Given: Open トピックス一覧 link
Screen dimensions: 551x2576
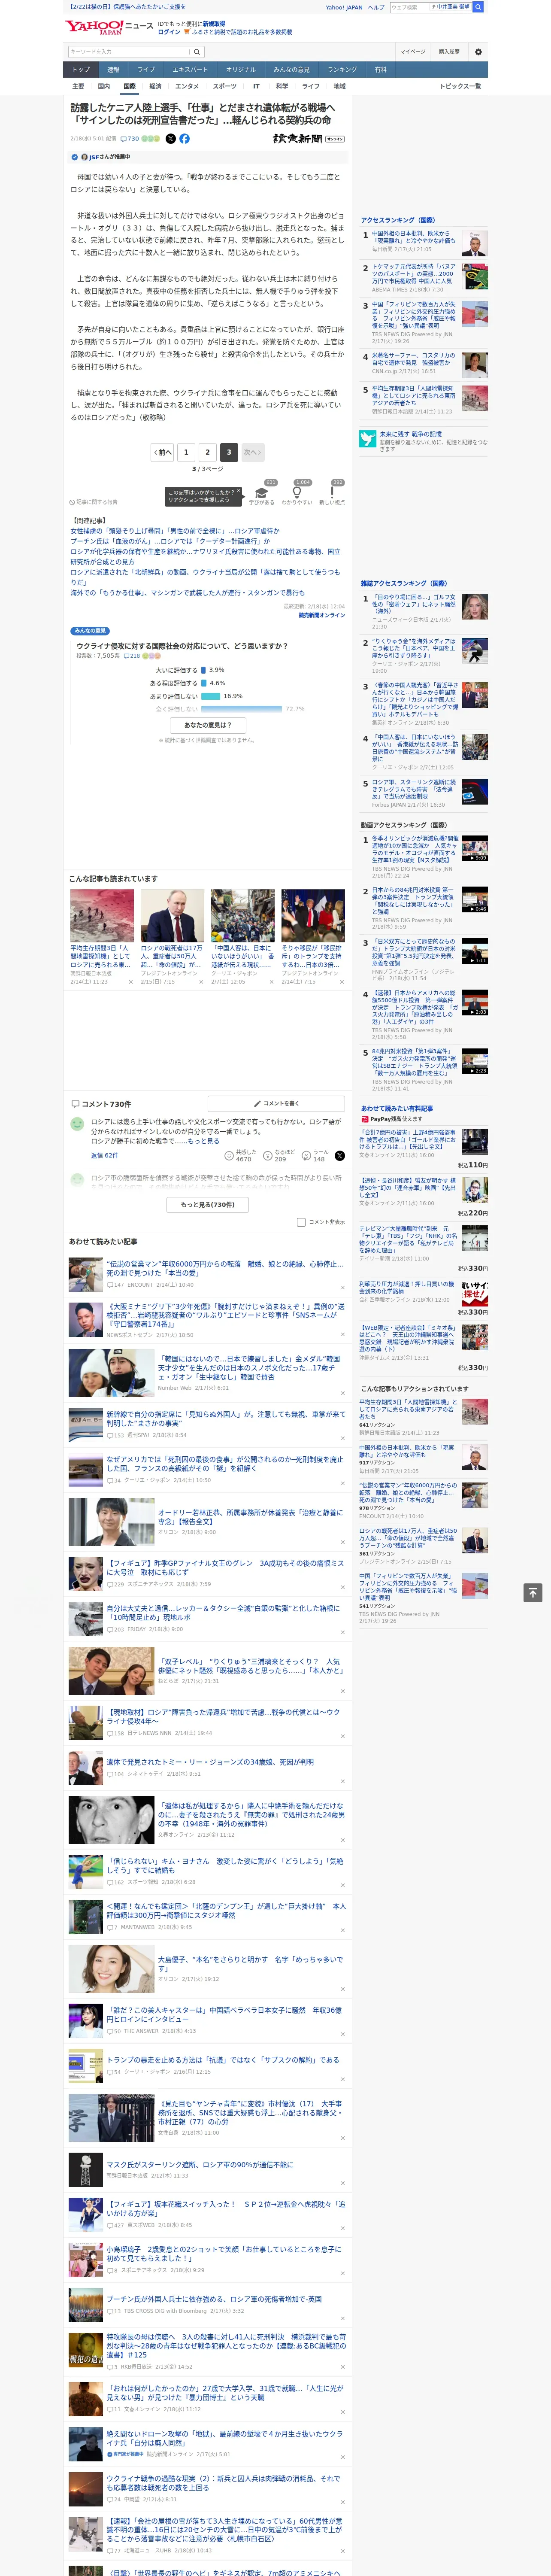Looking at the screenshot, I should (x=460, y=86).
